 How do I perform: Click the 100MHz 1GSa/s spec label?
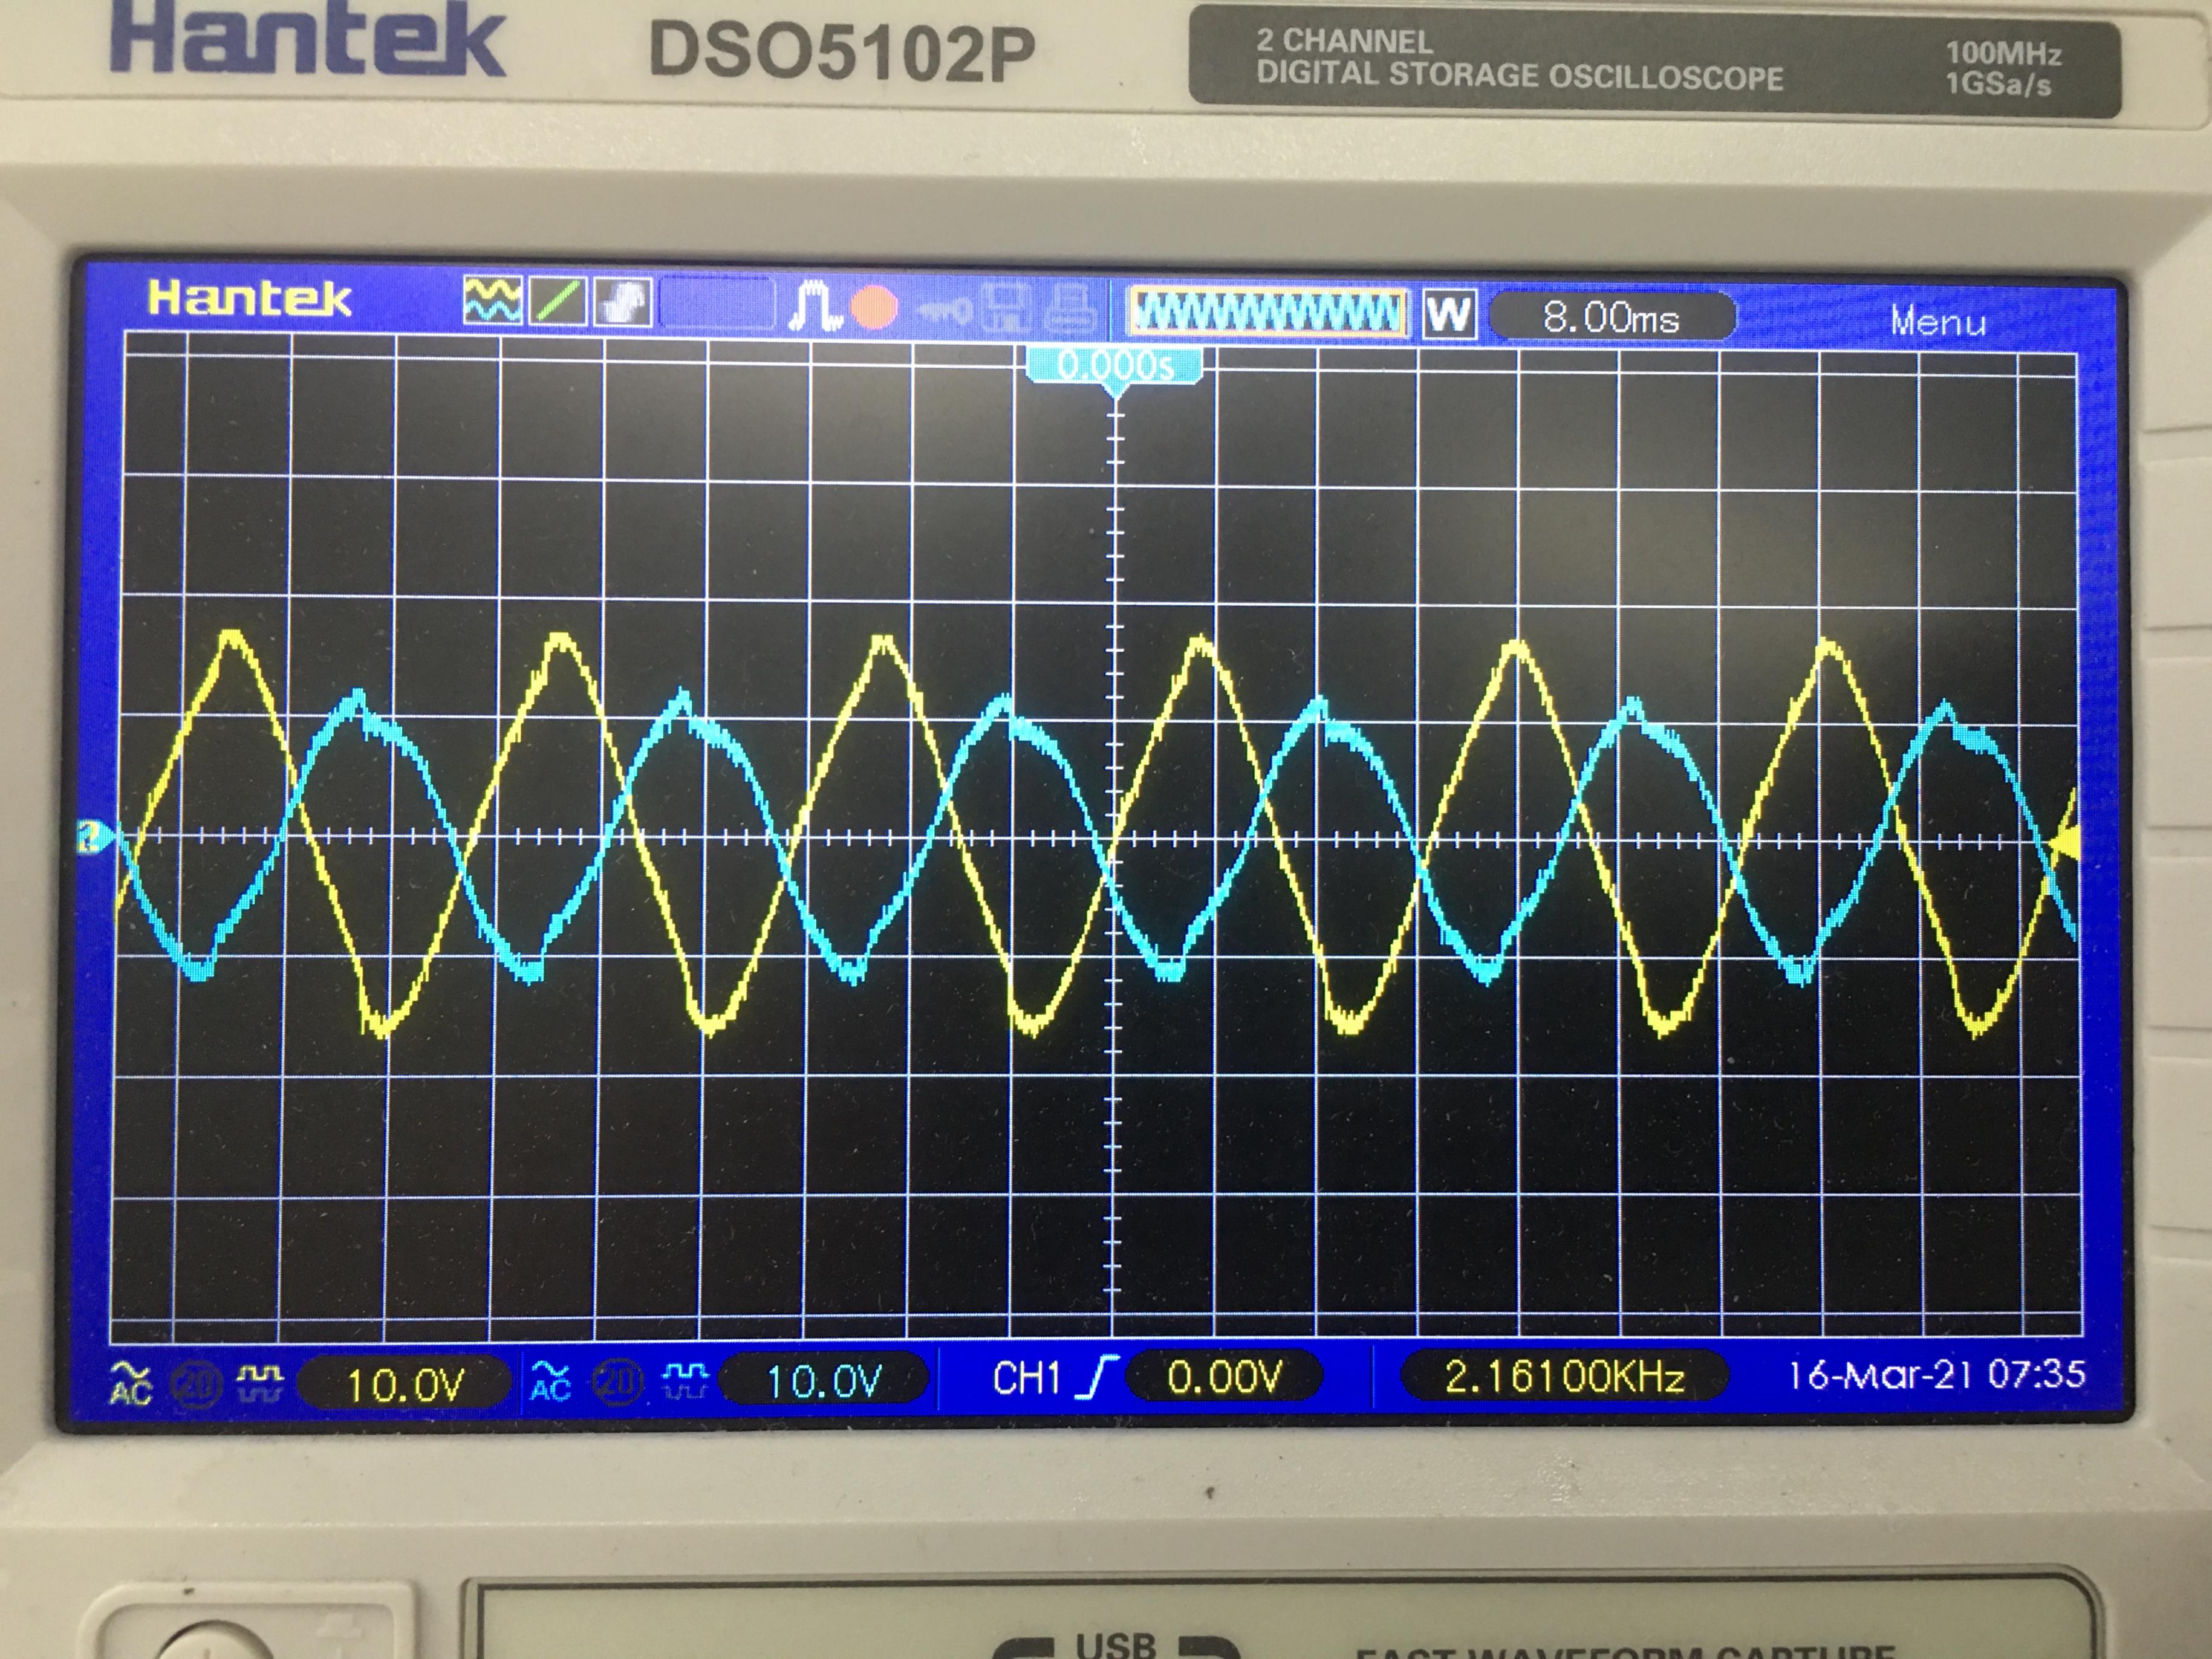pos(2002,69)
